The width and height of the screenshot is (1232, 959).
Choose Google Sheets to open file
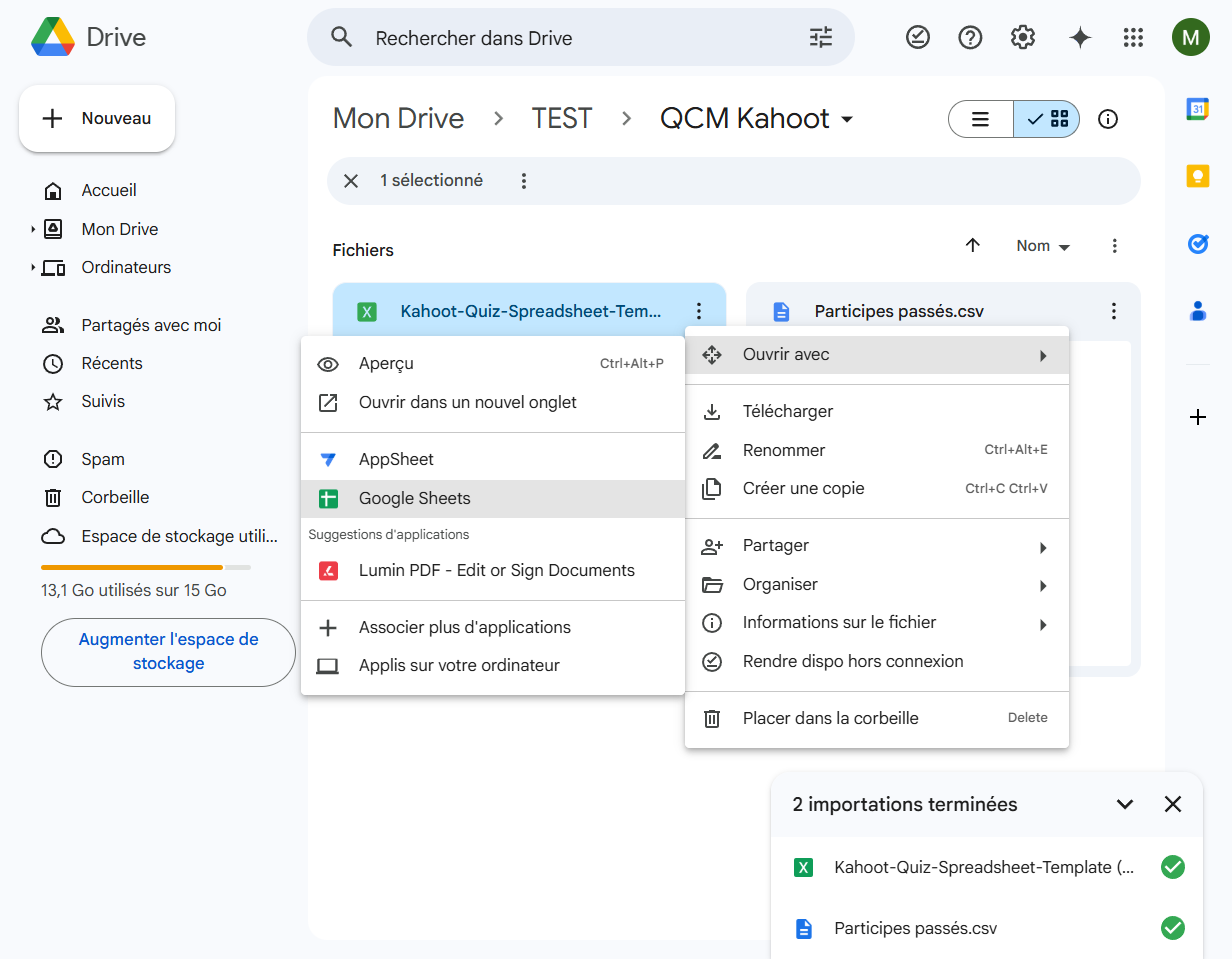click(493, 498)
